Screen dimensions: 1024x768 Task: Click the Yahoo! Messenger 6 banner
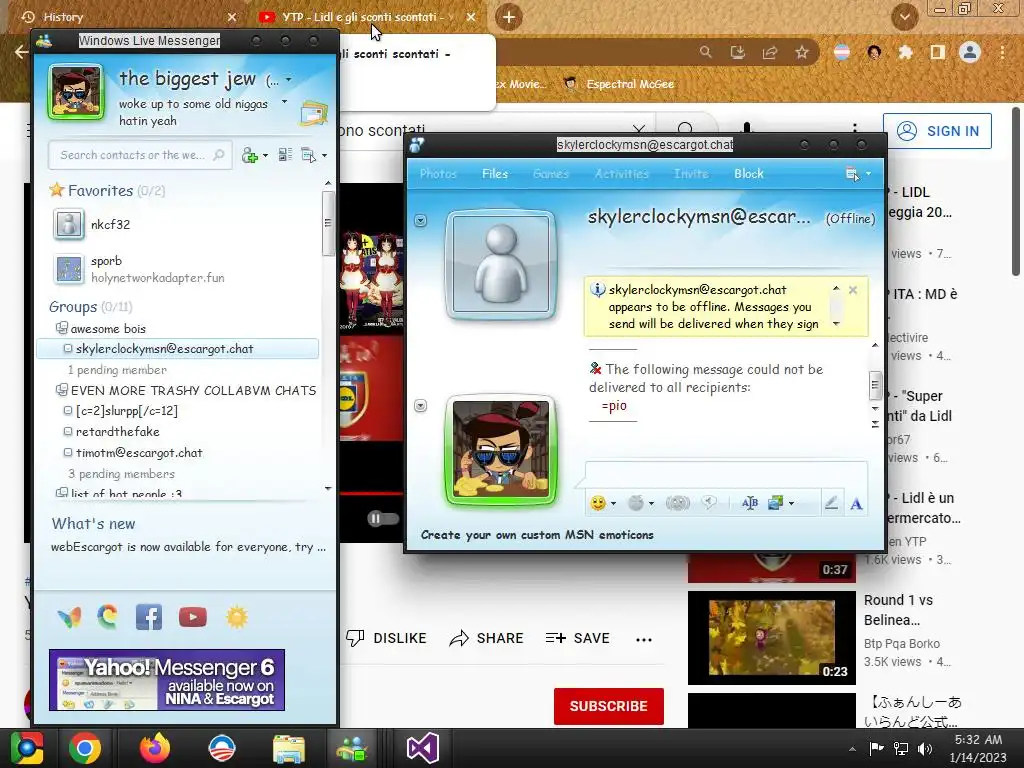(167, 680)
